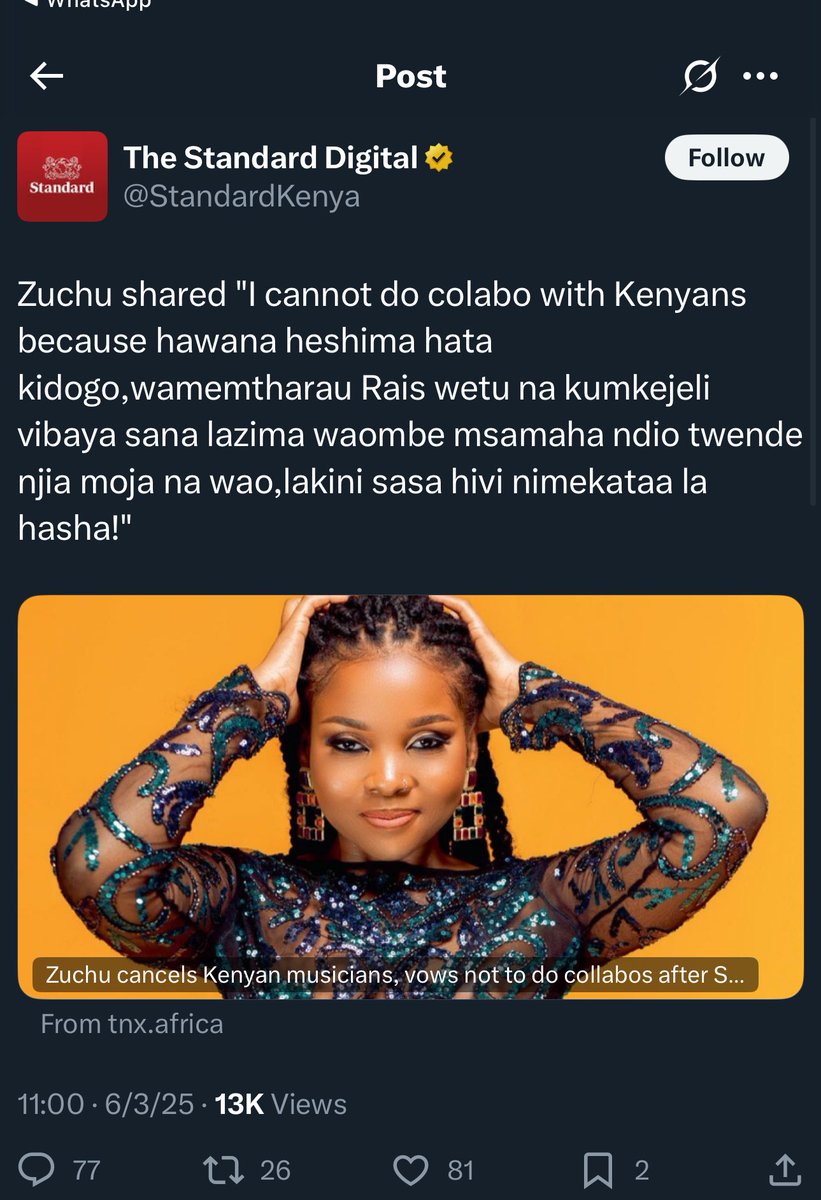Image resolution: width=821 pixels, height=1200 pixels.
Task: Tap the @StandardKenya handle
Action: pos(241,195)
